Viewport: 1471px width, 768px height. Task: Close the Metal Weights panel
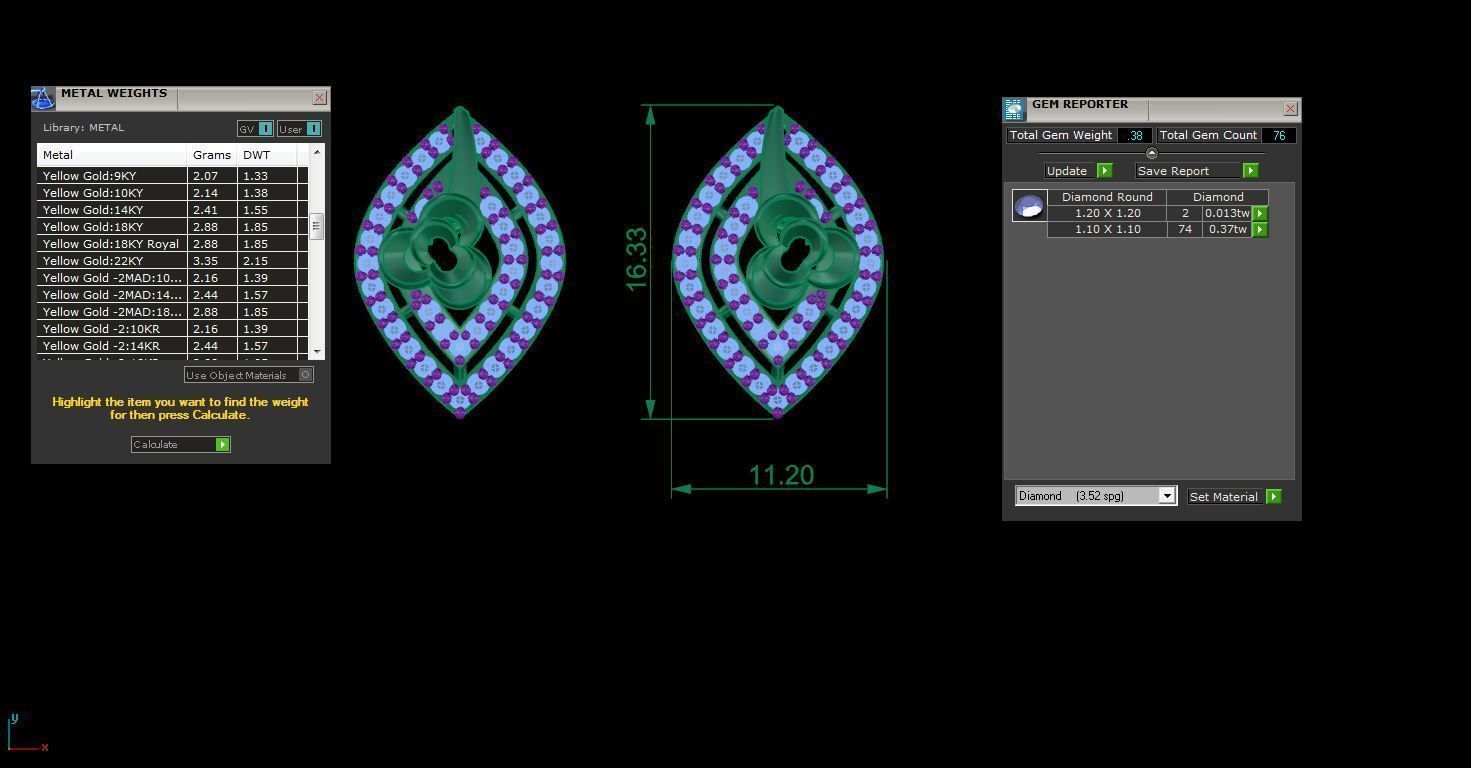[319, 97]
